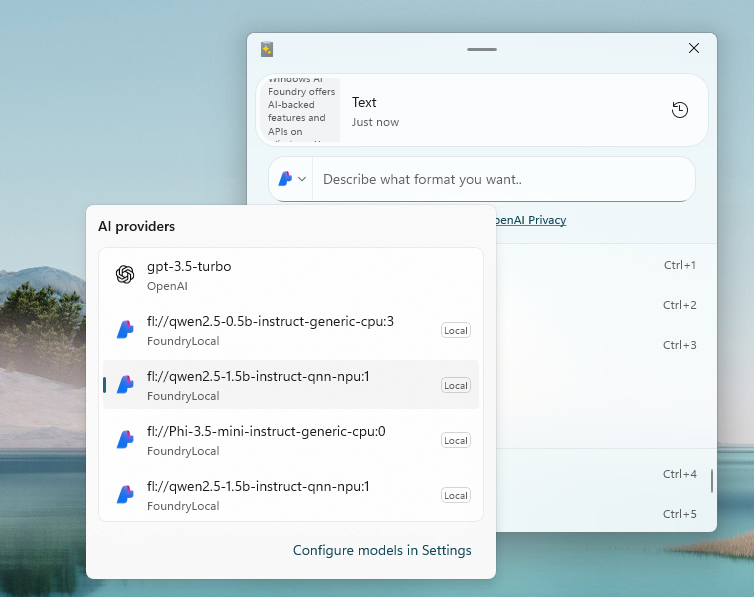The width and height of the screenshot is (754, 597).
Task: Click the Local badge on the Phi-3.5-mini row
Action: click(x=455, y=441)
